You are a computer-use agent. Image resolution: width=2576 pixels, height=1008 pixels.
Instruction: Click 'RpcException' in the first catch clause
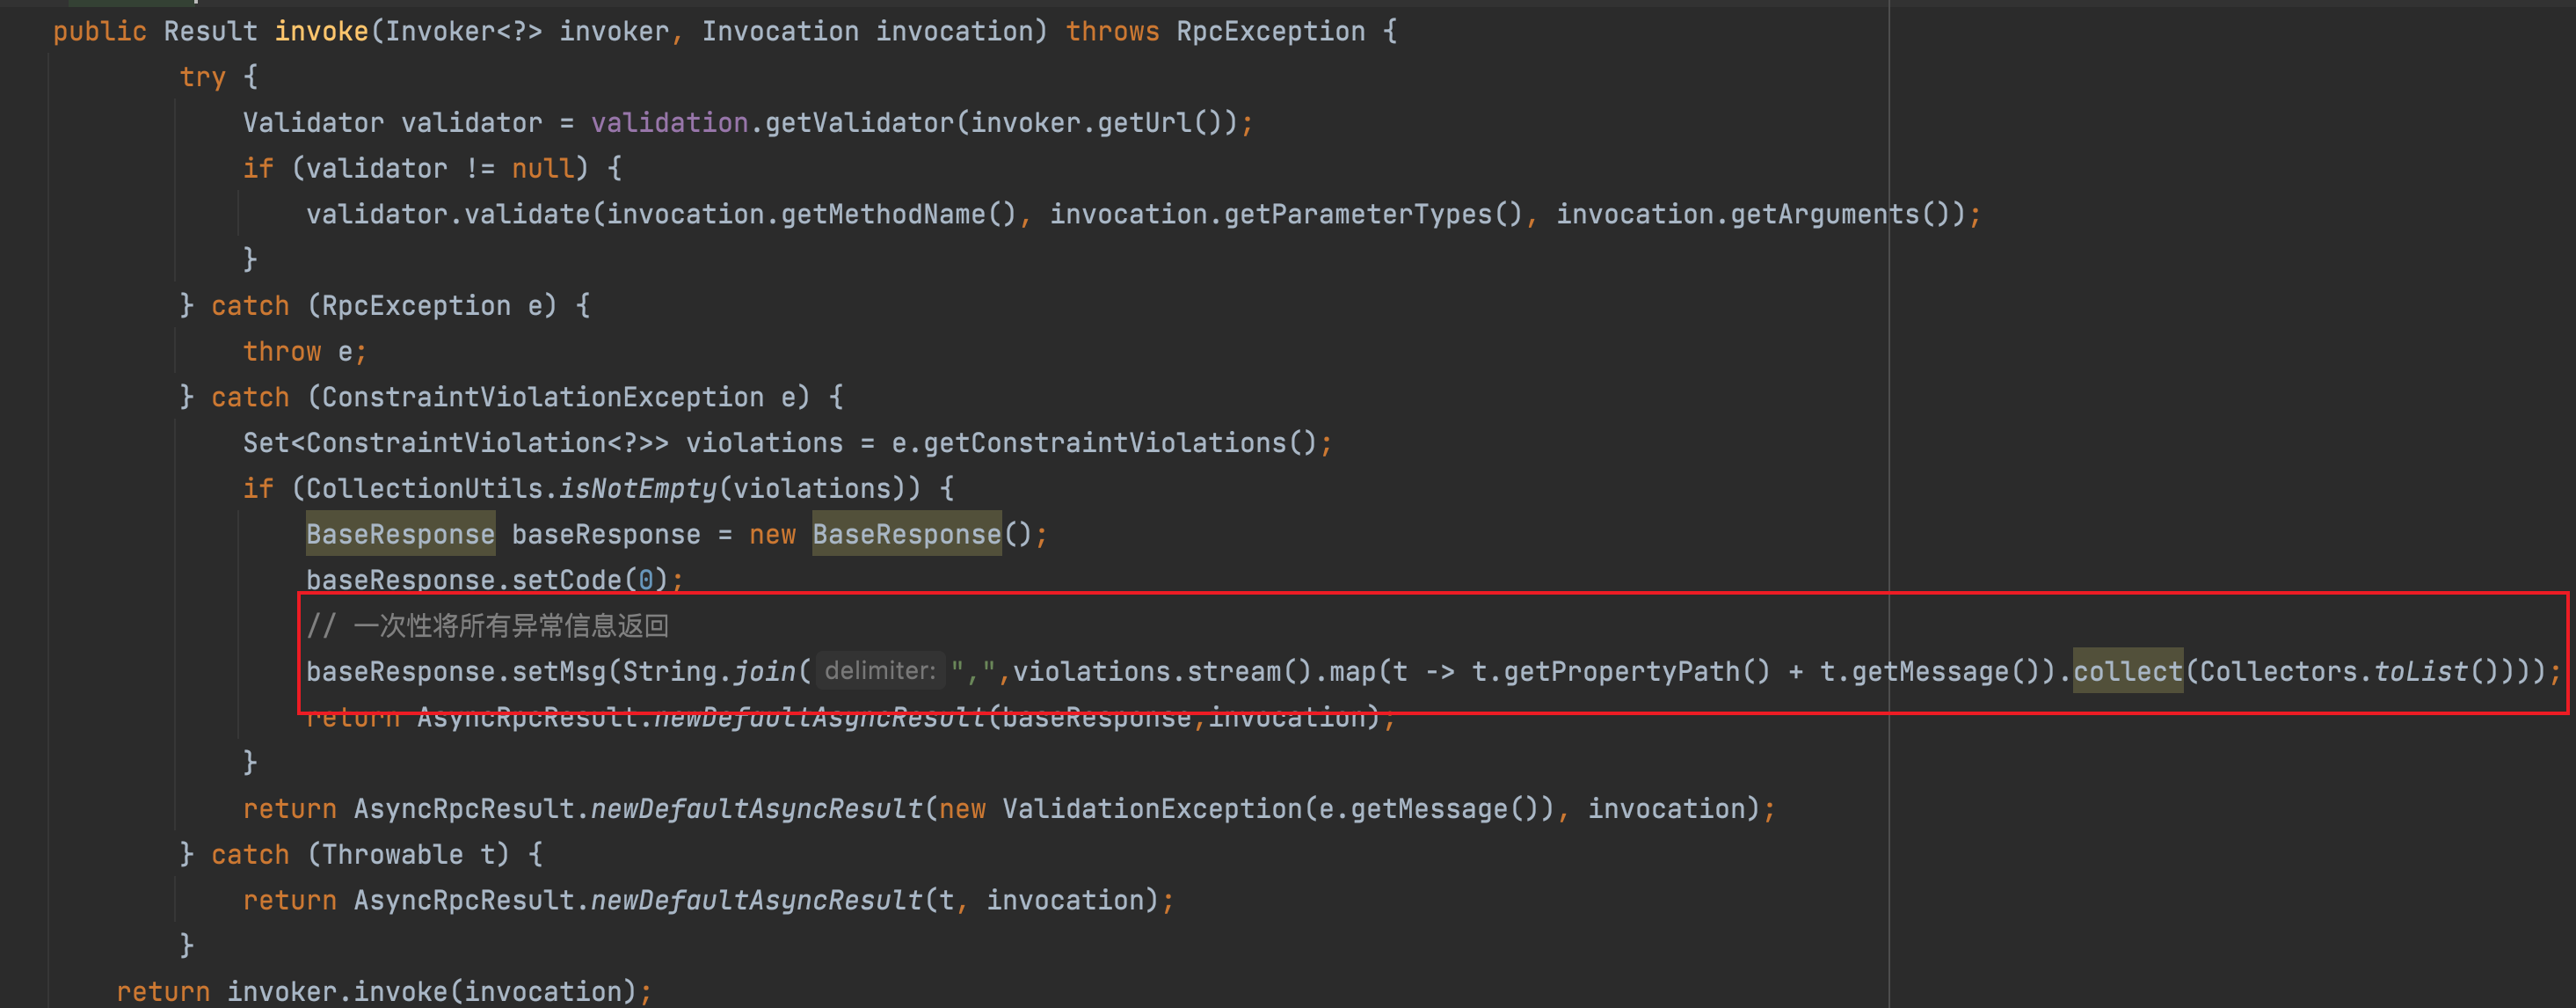[x=416, y=306]
